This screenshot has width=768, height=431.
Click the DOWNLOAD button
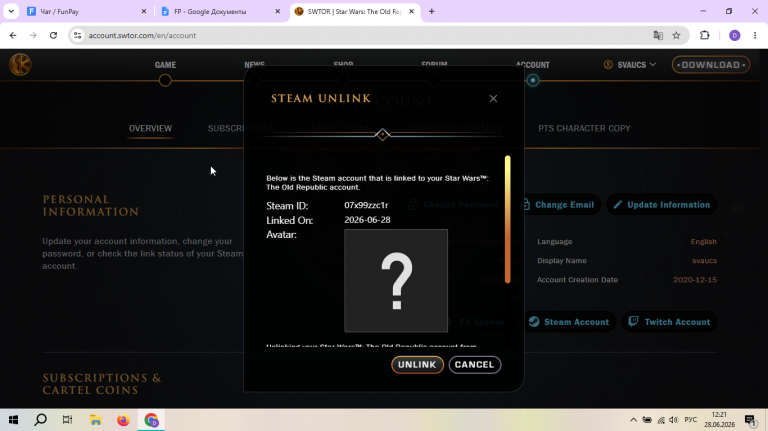[711, 65]
